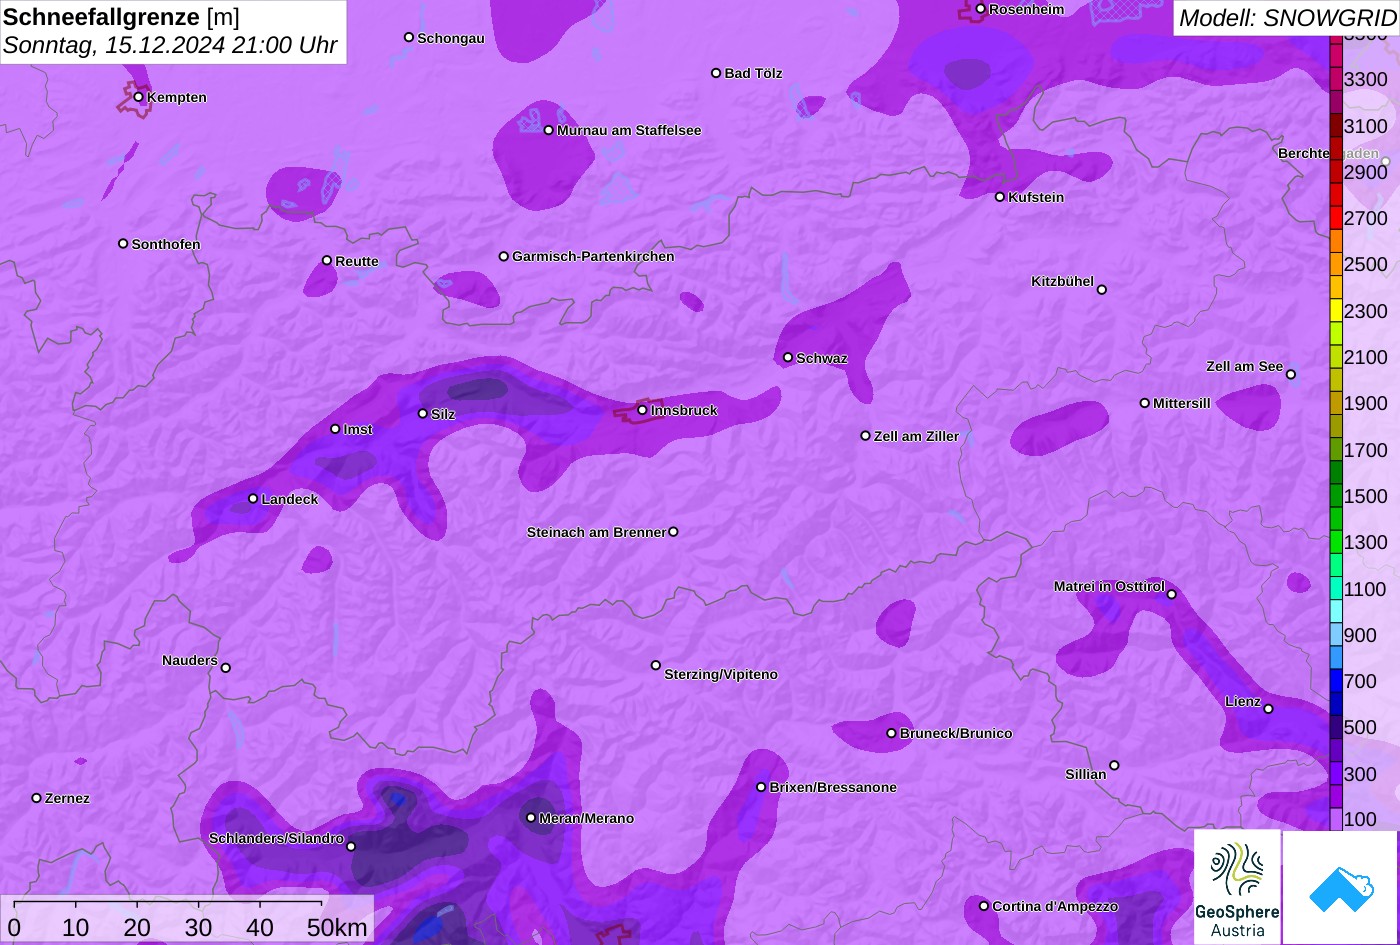Viewport: 1400px width, 945px height.
Task: Click the blue 700 legend color
Action: pos(1336,681)
